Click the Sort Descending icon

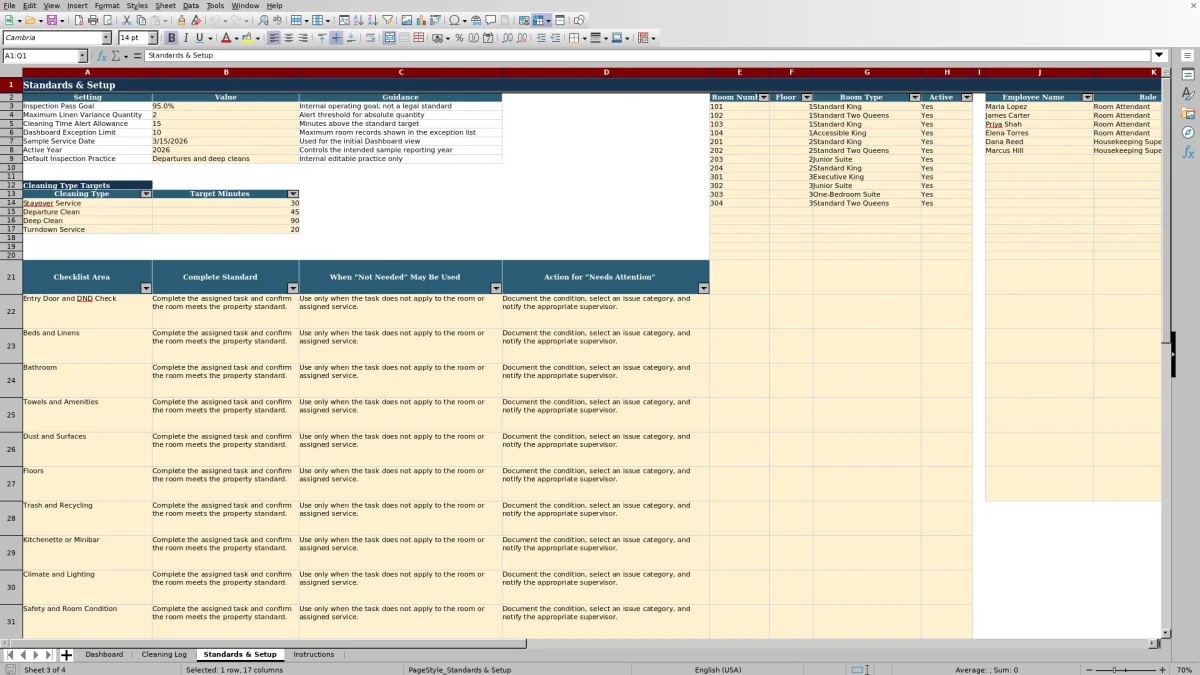372,20
